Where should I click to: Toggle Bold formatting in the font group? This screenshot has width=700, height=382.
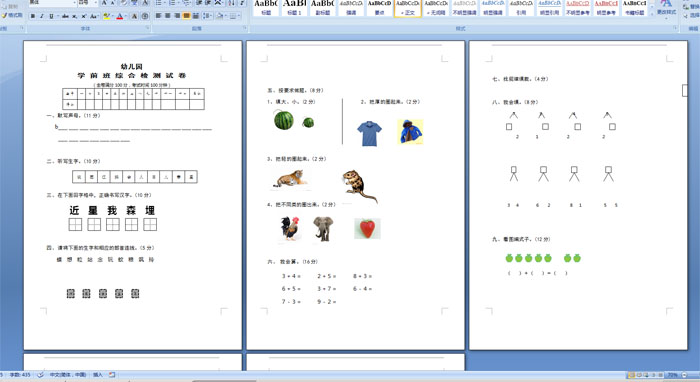(x=33, y=16)
